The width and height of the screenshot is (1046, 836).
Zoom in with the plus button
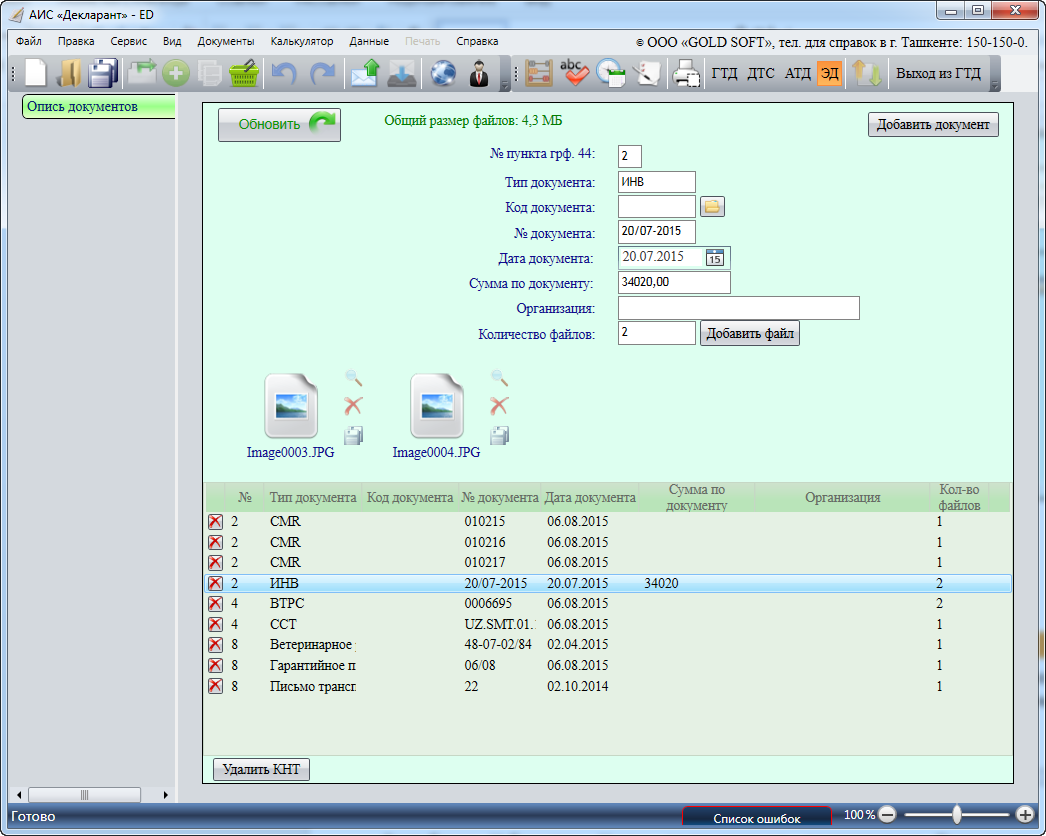tap(1025, 815)
